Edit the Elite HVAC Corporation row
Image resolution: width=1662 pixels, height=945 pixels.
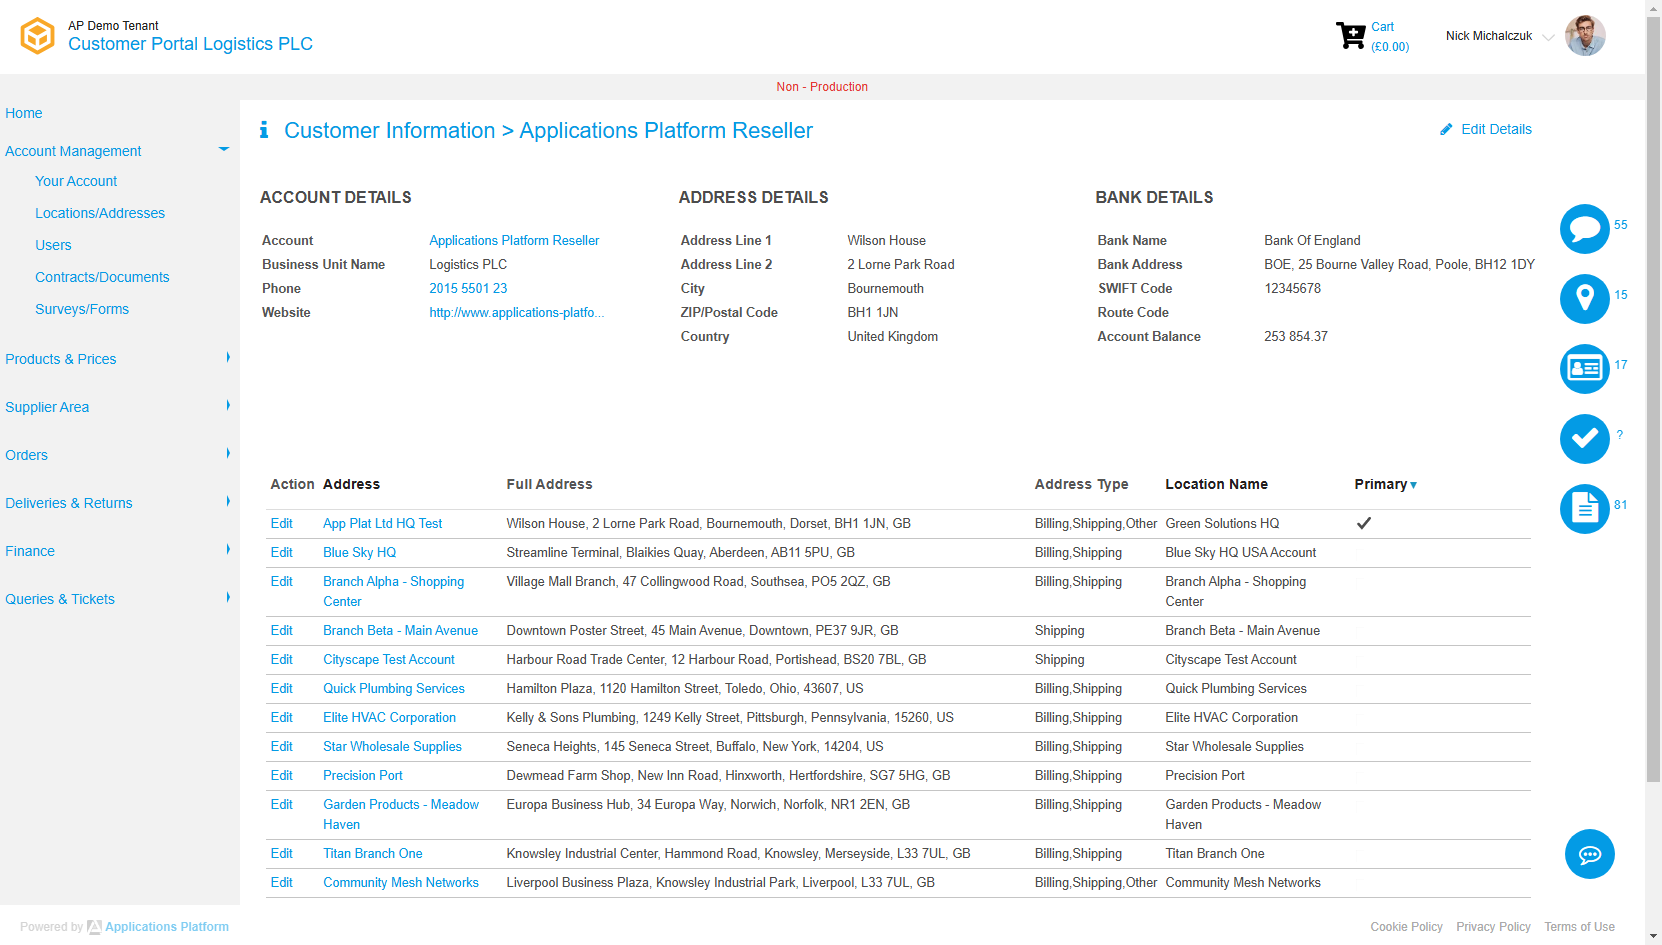[281, 717]
